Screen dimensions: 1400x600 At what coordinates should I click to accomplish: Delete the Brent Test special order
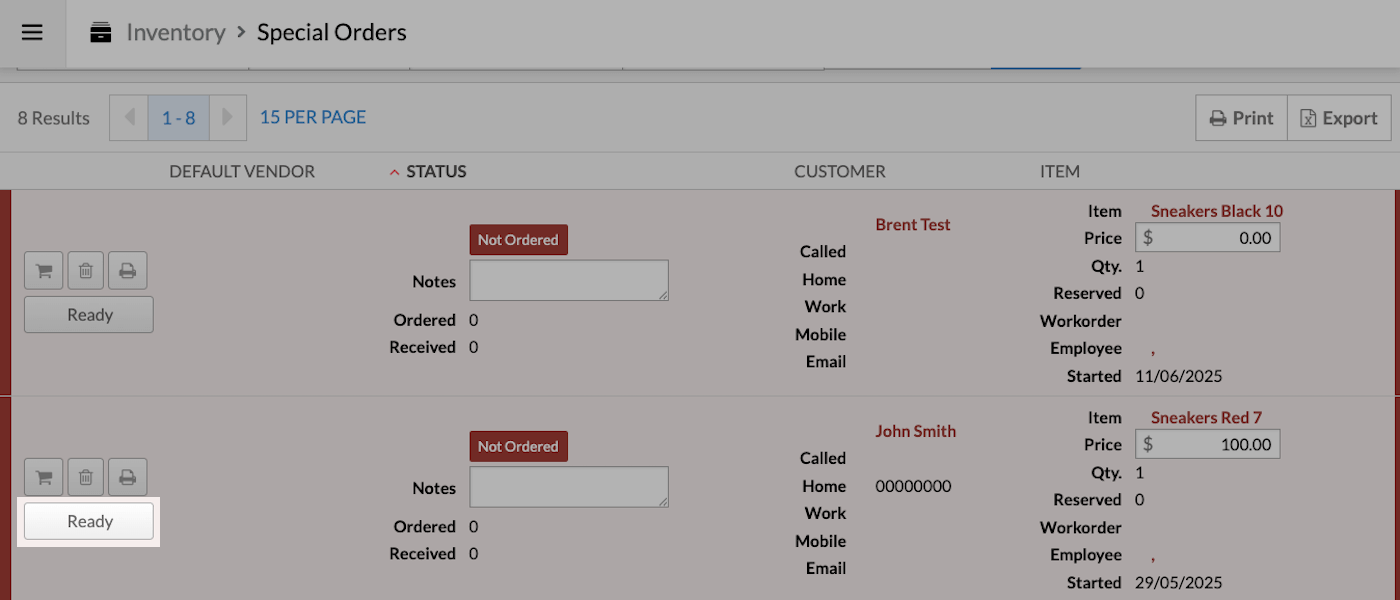(x=86, y=270)
